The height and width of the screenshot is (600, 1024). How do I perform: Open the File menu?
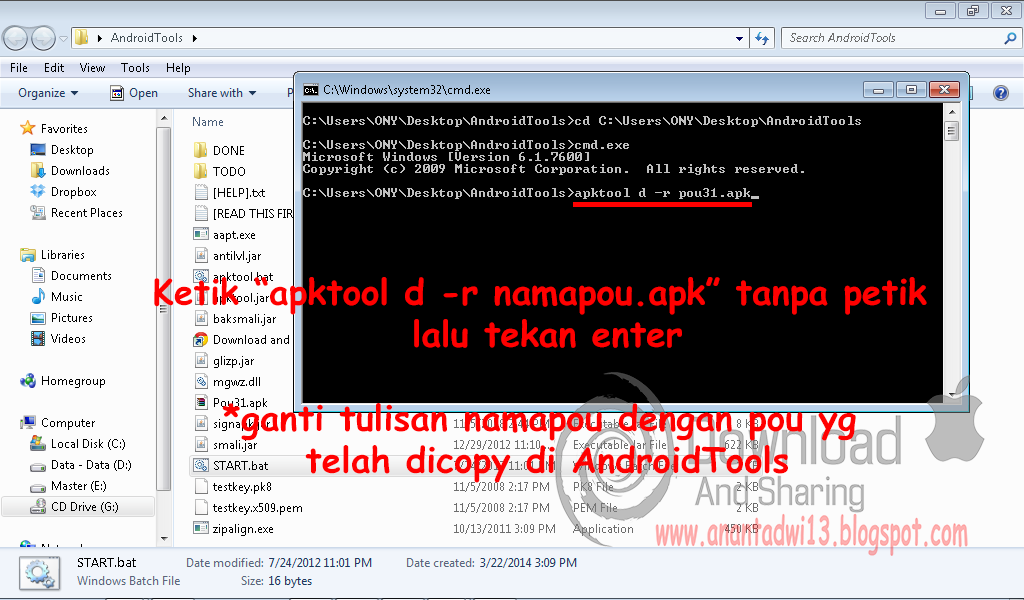click(x=18, y=68)
